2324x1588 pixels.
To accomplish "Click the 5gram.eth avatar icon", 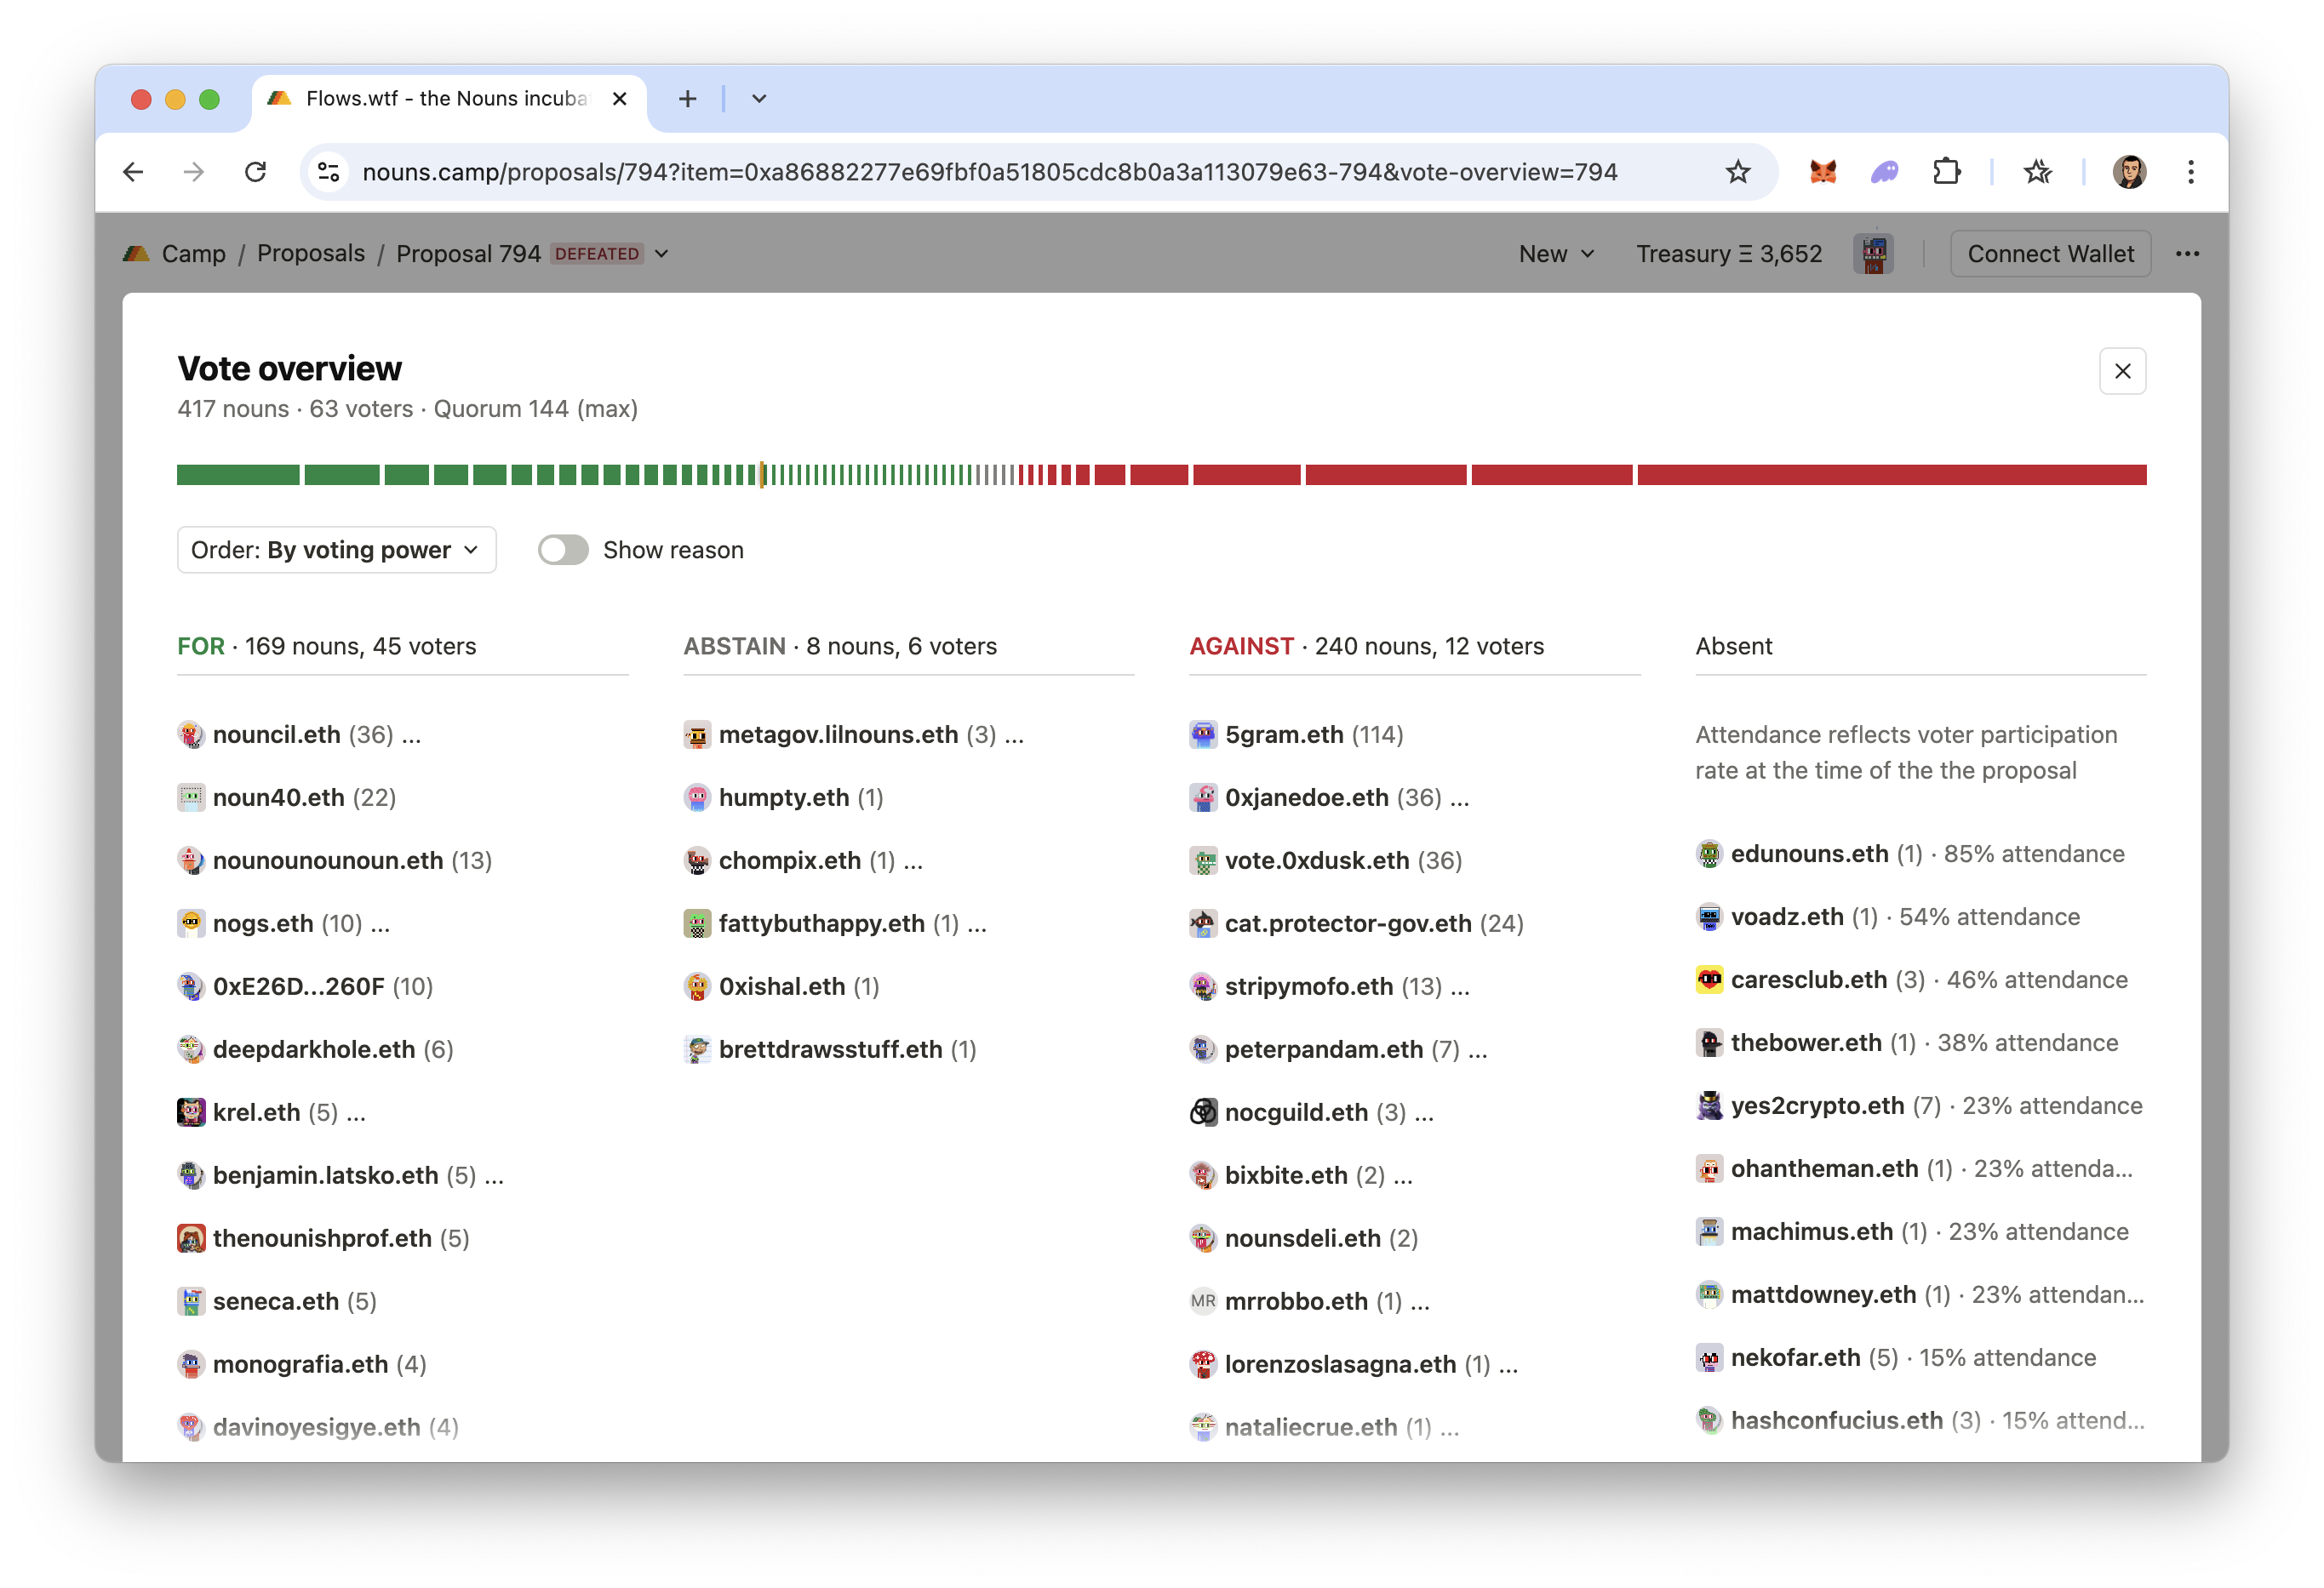I will [1203, 734].
